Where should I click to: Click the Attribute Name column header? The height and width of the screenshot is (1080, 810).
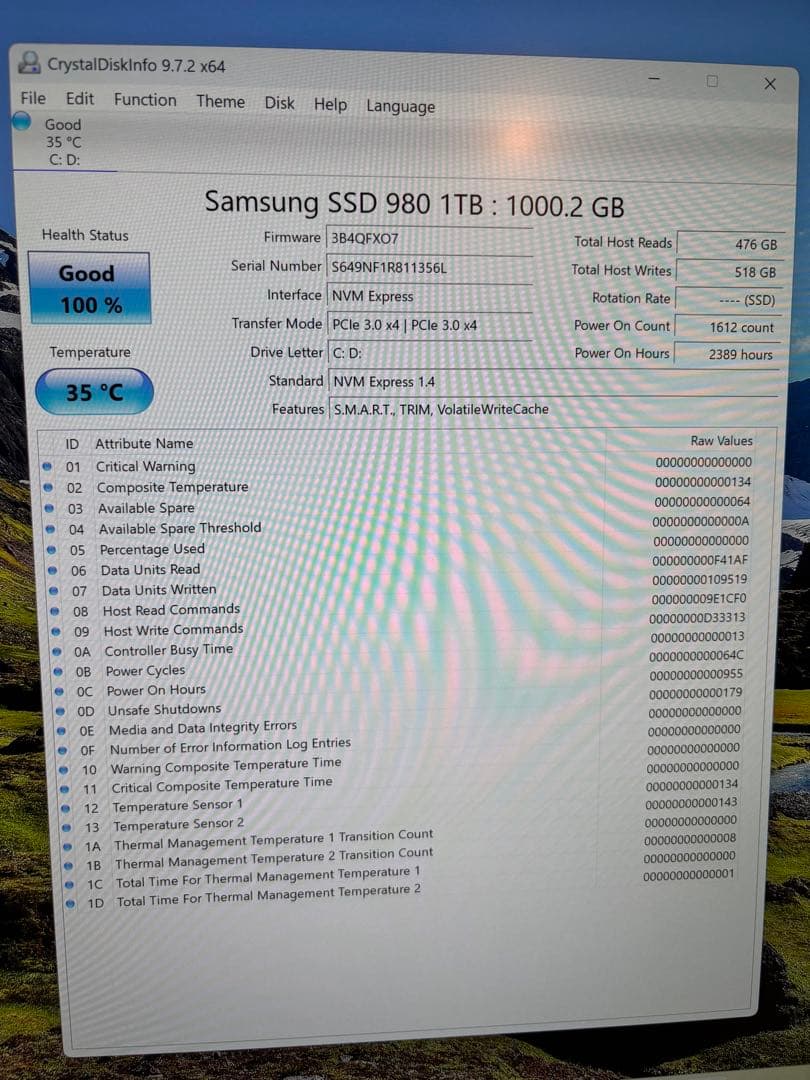144,444
